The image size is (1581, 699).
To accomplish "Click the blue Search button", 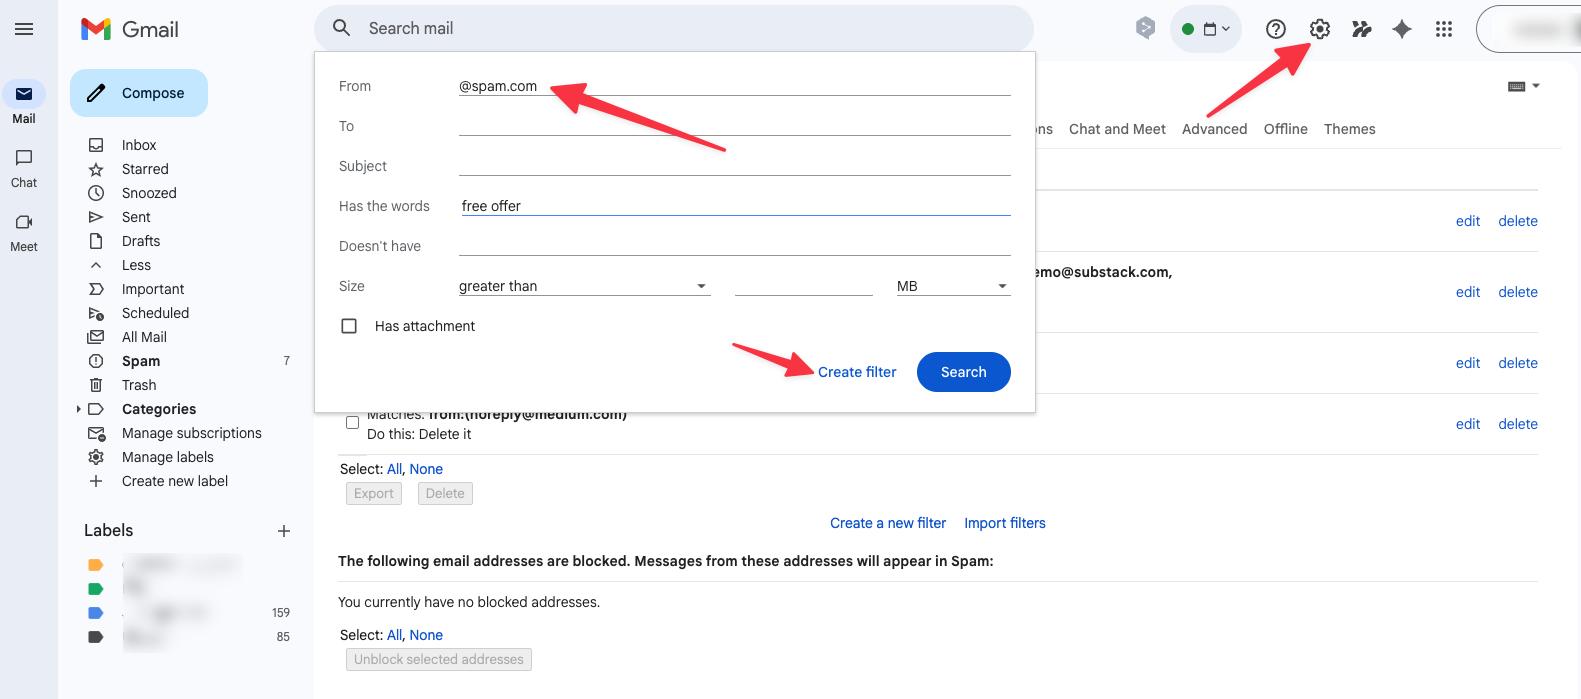I will (x=963, y=372).
